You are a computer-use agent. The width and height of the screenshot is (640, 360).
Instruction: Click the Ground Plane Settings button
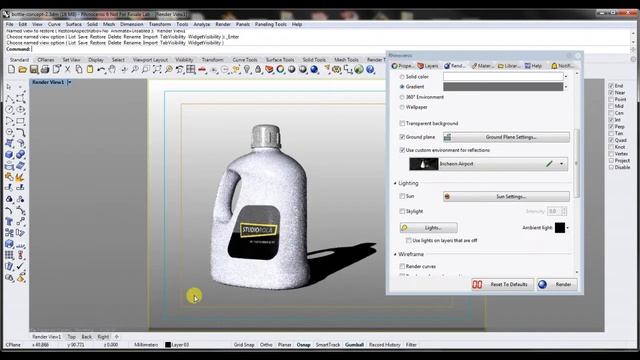[x=506, y=137]
